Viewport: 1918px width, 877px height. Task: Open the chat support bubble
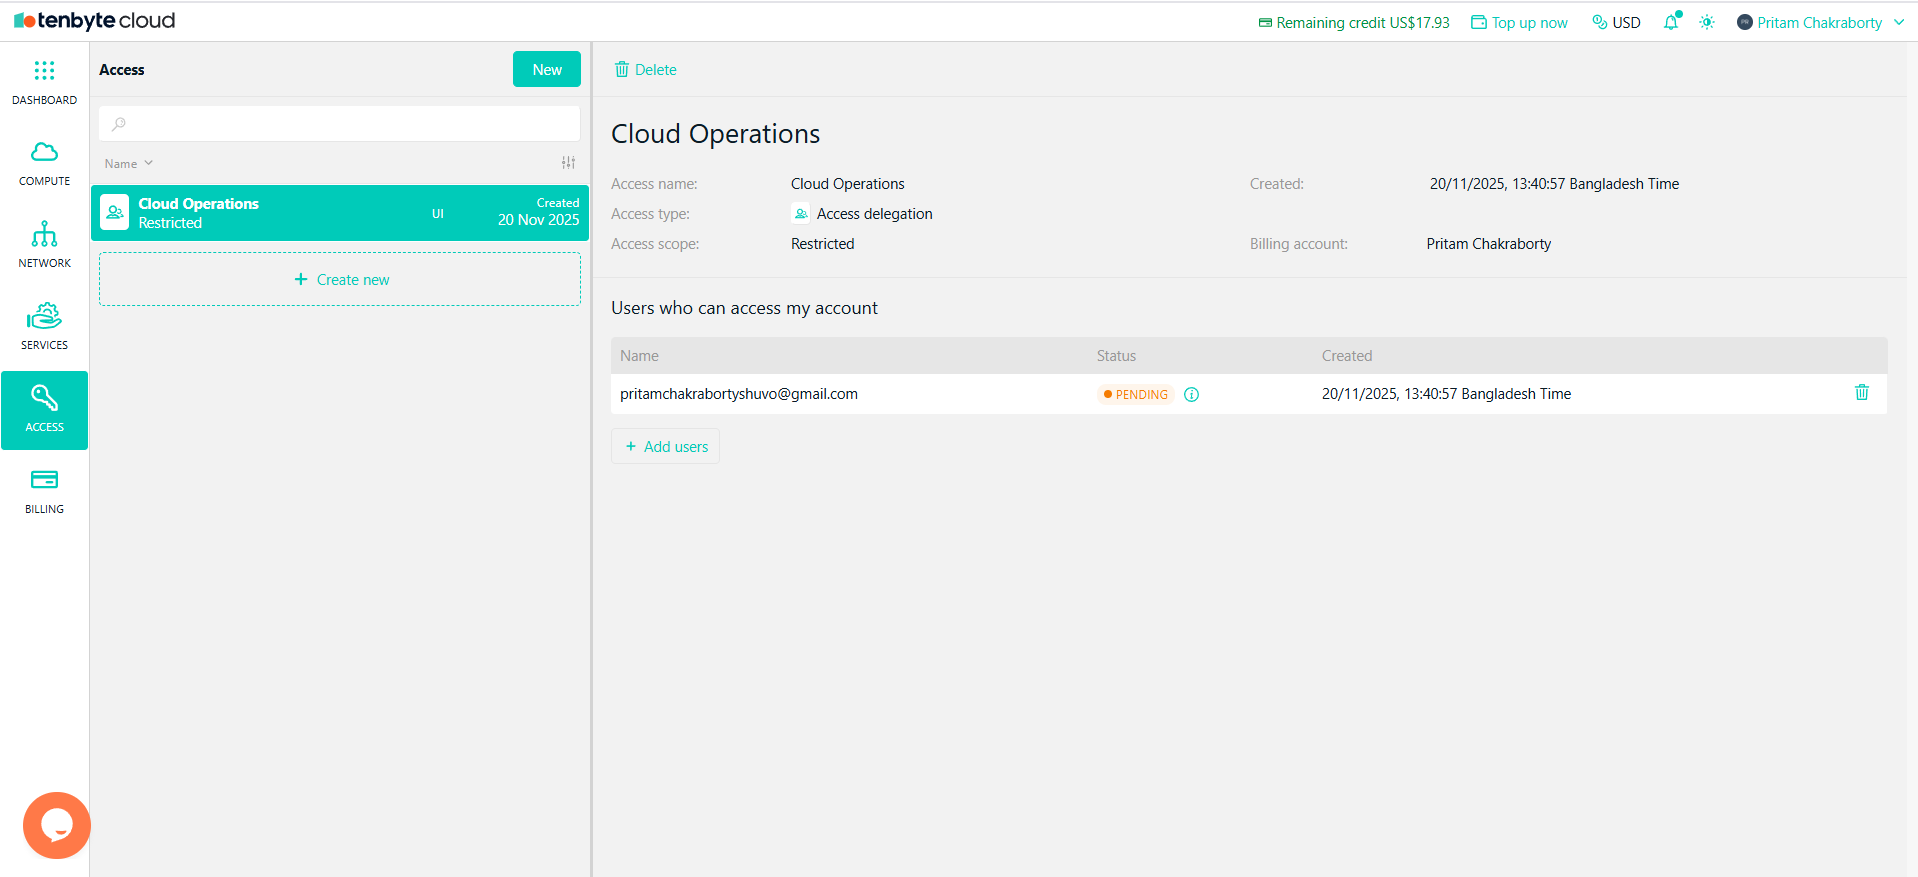pyautogui.click(x=57, y=825)
